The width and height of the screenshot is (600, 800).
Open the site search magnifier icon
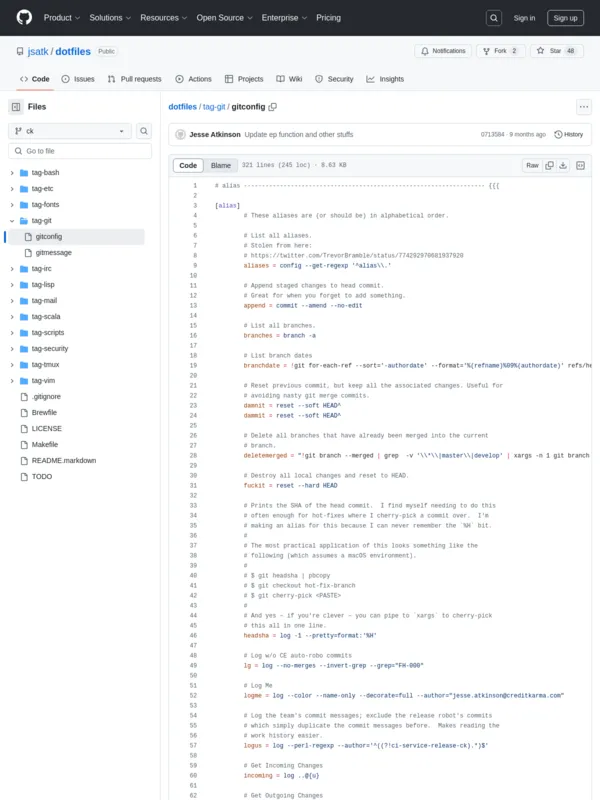pos(494,18)
